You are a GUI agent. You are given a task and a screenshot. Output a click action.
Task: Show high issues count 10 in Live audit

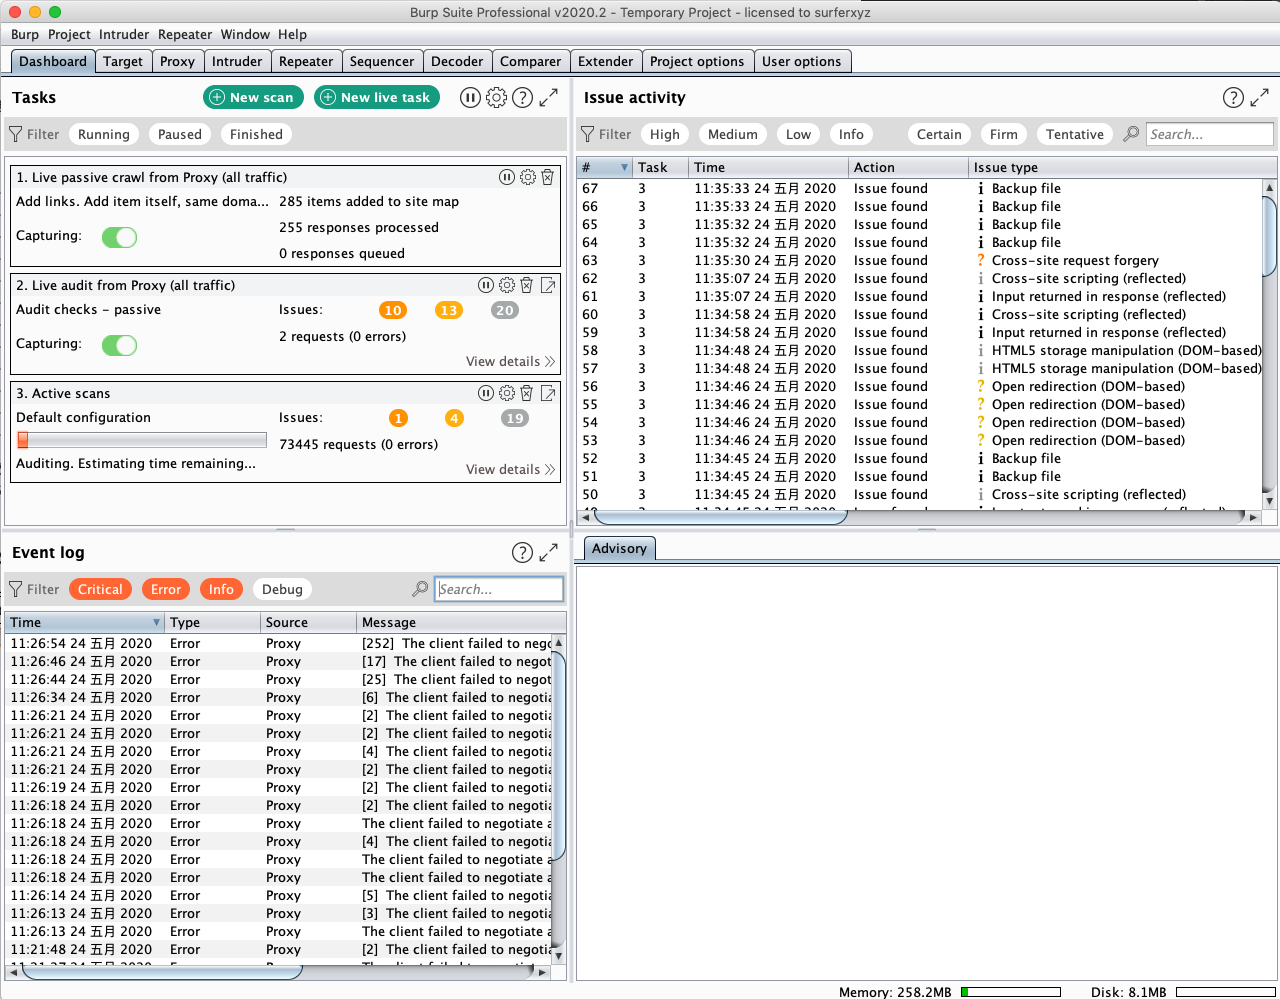393,310
